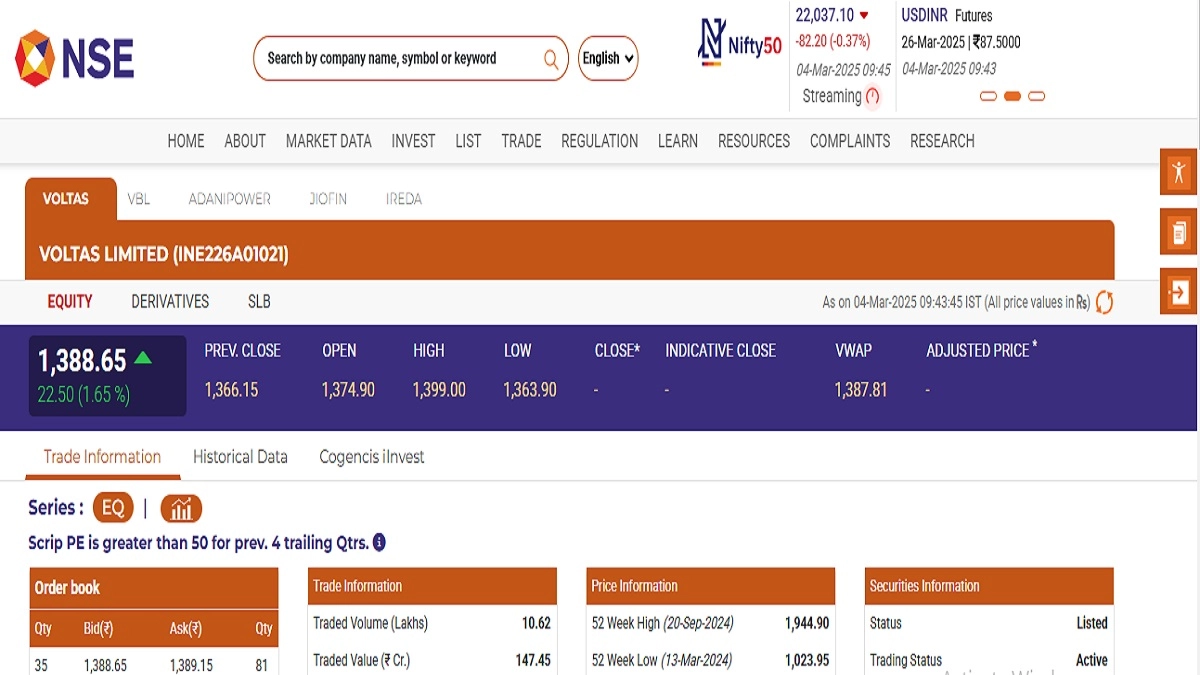The image size is (1200, 675).
Task: Click the login arrow icon on right sidebar
Action: point(1179,292)
